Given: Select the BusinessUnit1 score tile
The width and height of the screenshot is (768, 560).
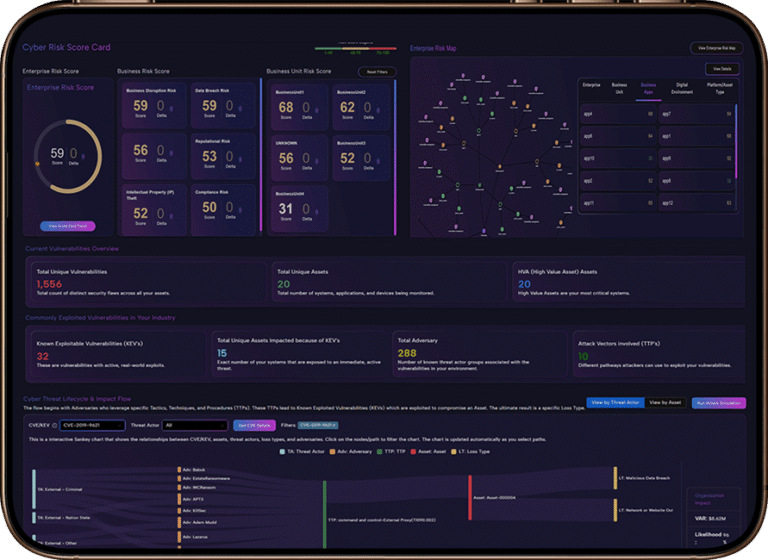Looking at the screenshot, I should [x=290, y=106].
